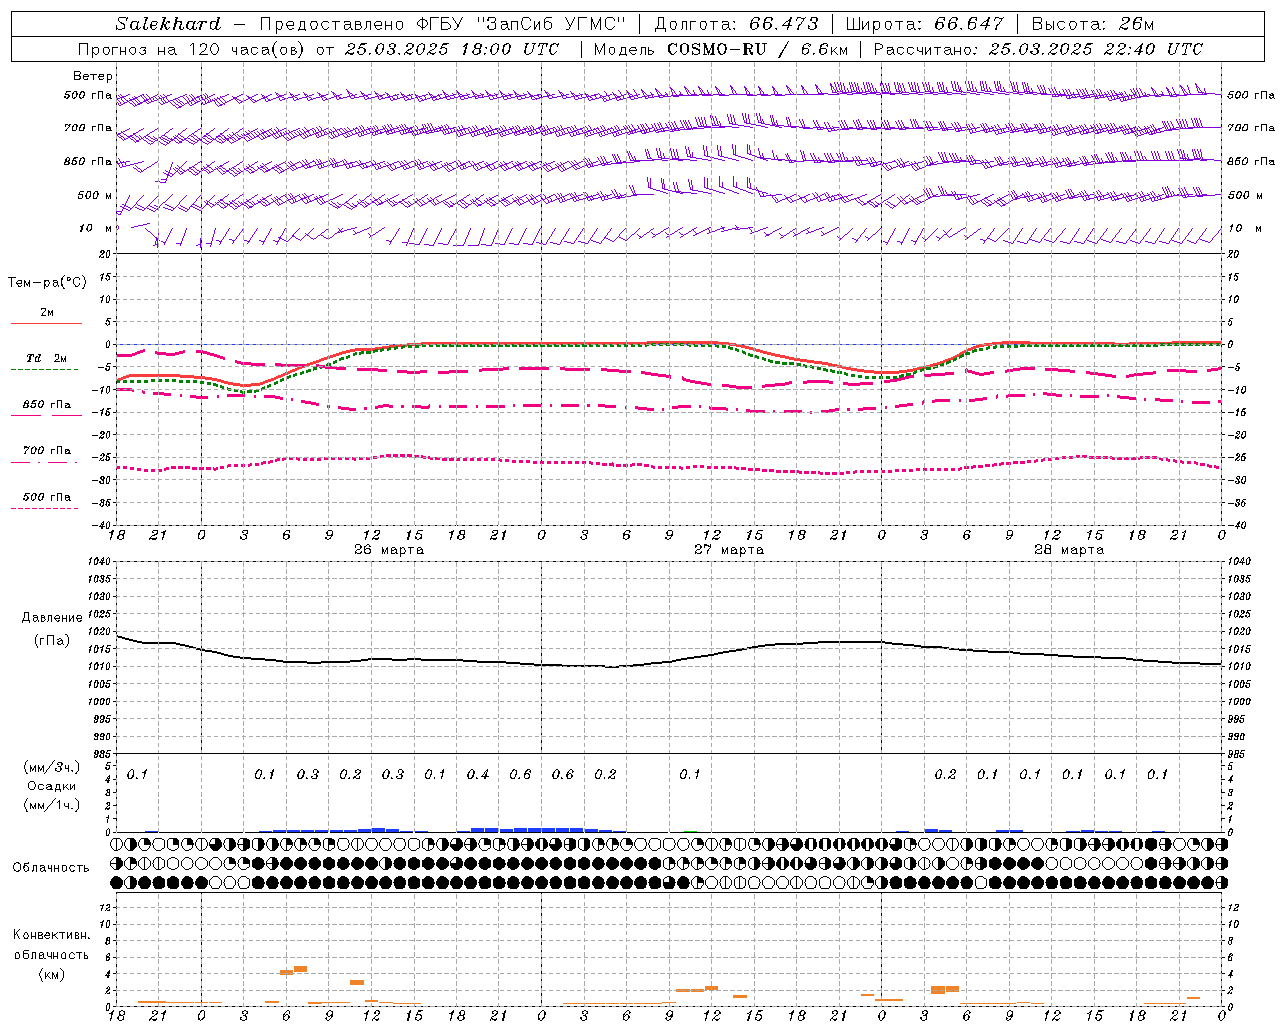This screenshot has width=1280, height=1024.
Task: Click the 'Давление' pressure panel label
Action: (52, 617)
